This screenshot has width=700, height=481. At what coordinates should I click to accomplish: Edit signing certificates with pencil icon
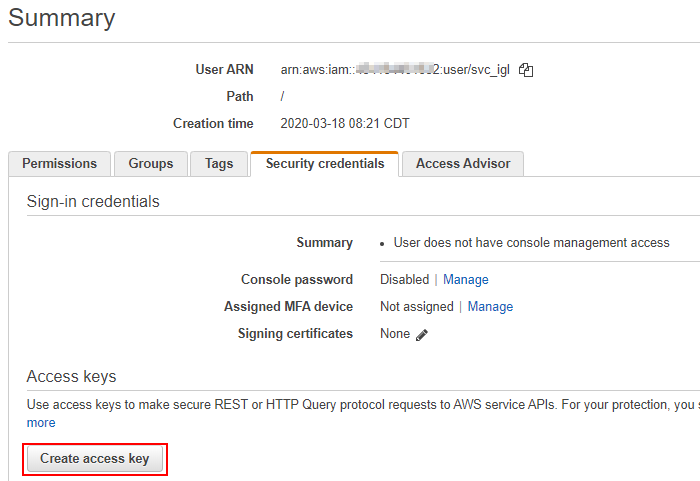point(422,335)
